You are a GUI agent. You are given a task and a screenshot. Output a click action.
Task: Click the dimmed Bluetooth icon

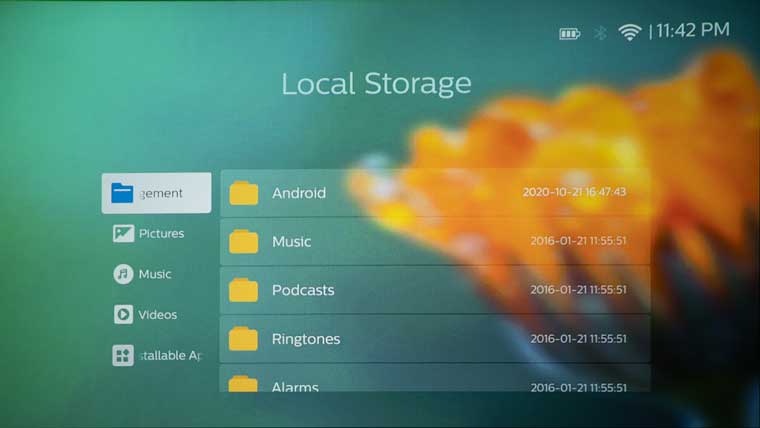point(601,33)
